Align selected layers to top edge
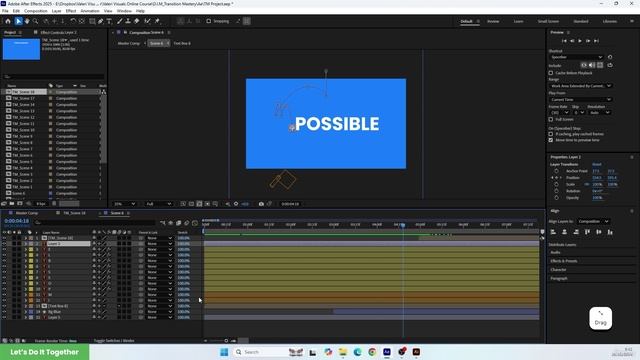The height and width of the screenshot is (360, 640). (587, 232)
